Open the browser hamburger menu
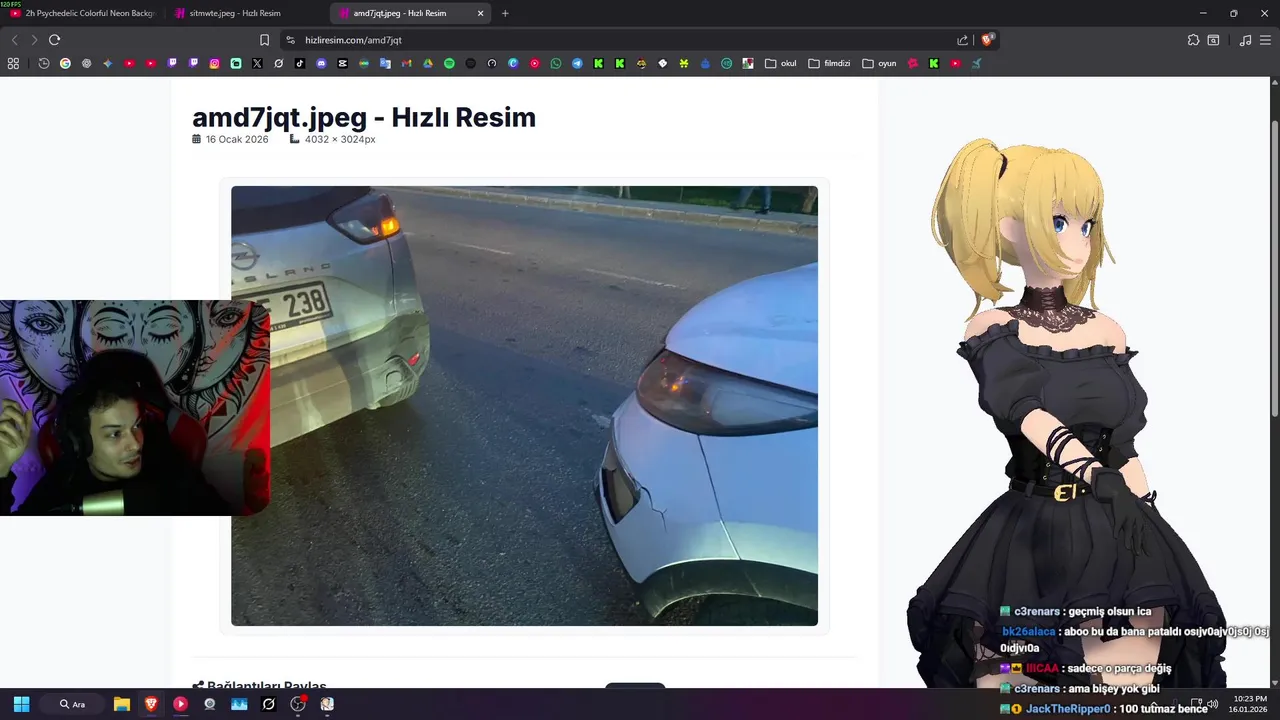 coord(1266,40)
